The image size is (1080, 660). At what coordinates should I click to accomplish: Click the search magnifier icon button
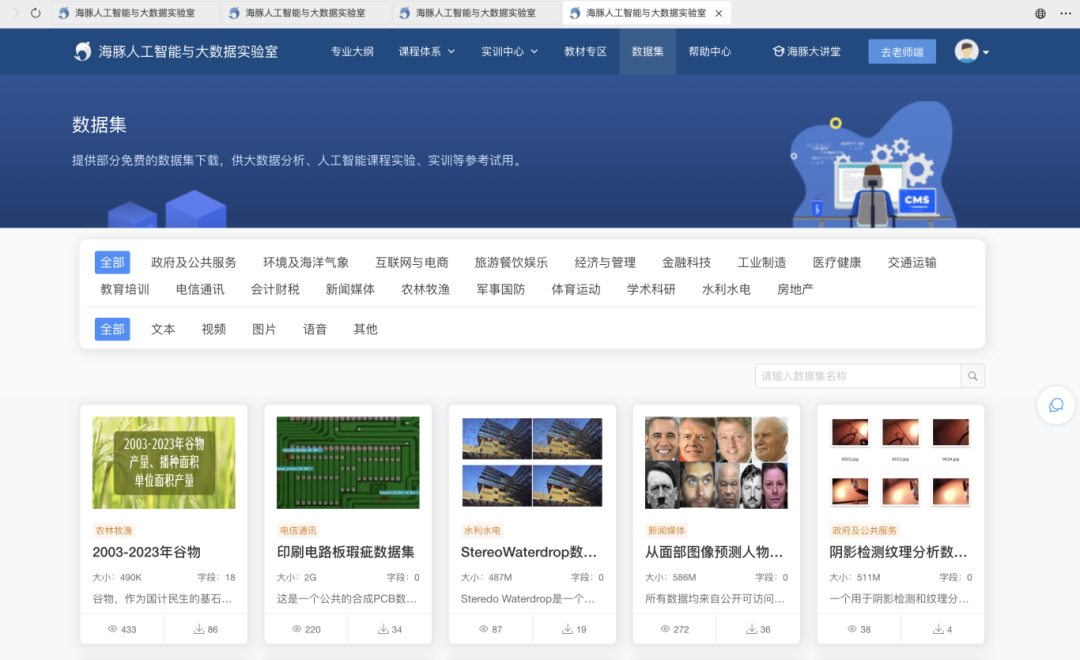pyautogui.click(x=972, y=376)
